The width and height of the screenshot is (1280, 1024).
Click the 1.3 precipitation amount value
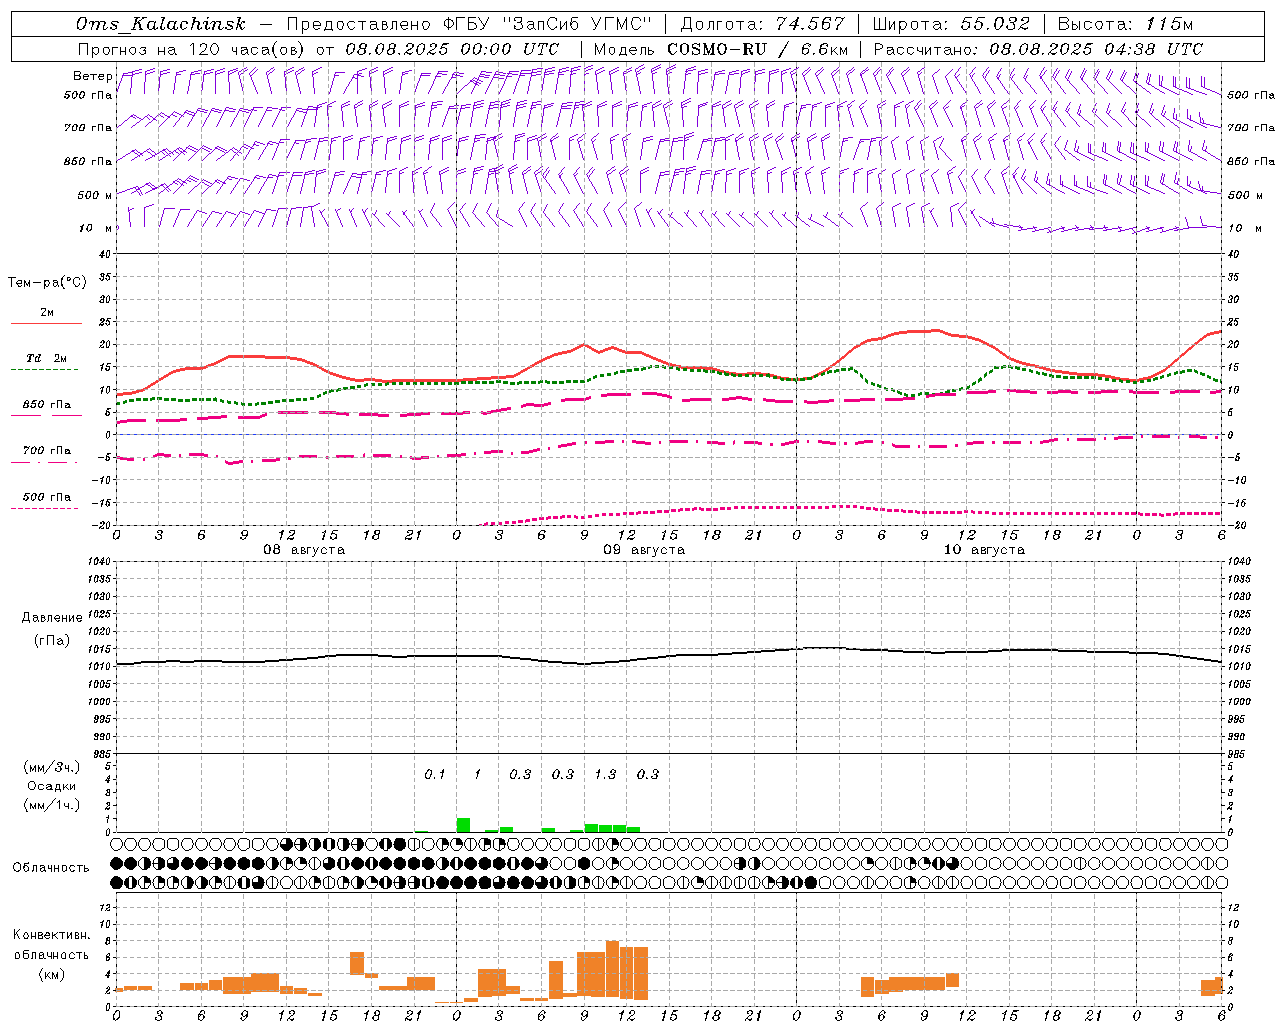pos(605,774)
